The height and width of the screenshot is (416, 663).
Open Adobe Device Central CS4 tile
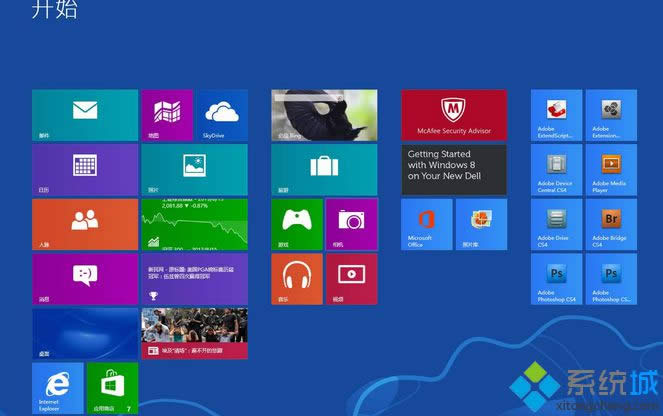tap(556, 170)
